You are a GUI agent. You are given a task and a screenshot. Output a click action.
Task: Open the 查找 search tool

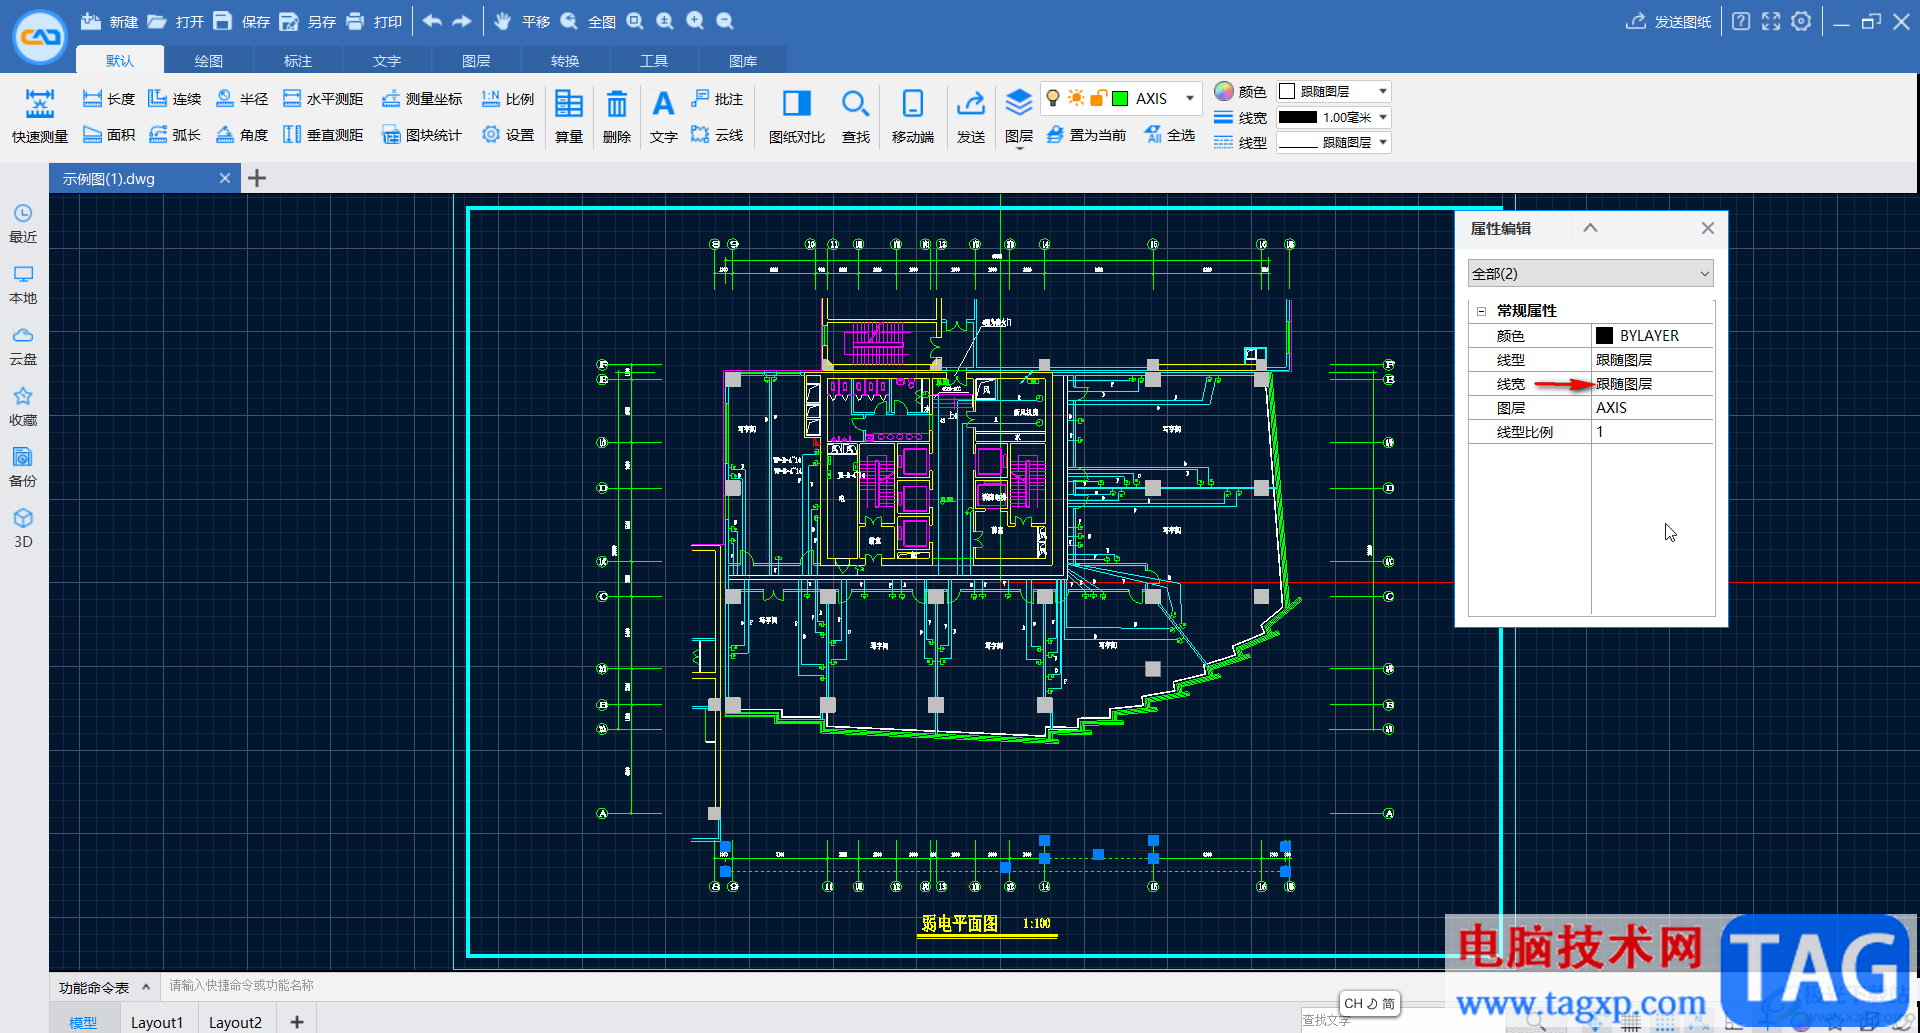[x=855, y=116]
